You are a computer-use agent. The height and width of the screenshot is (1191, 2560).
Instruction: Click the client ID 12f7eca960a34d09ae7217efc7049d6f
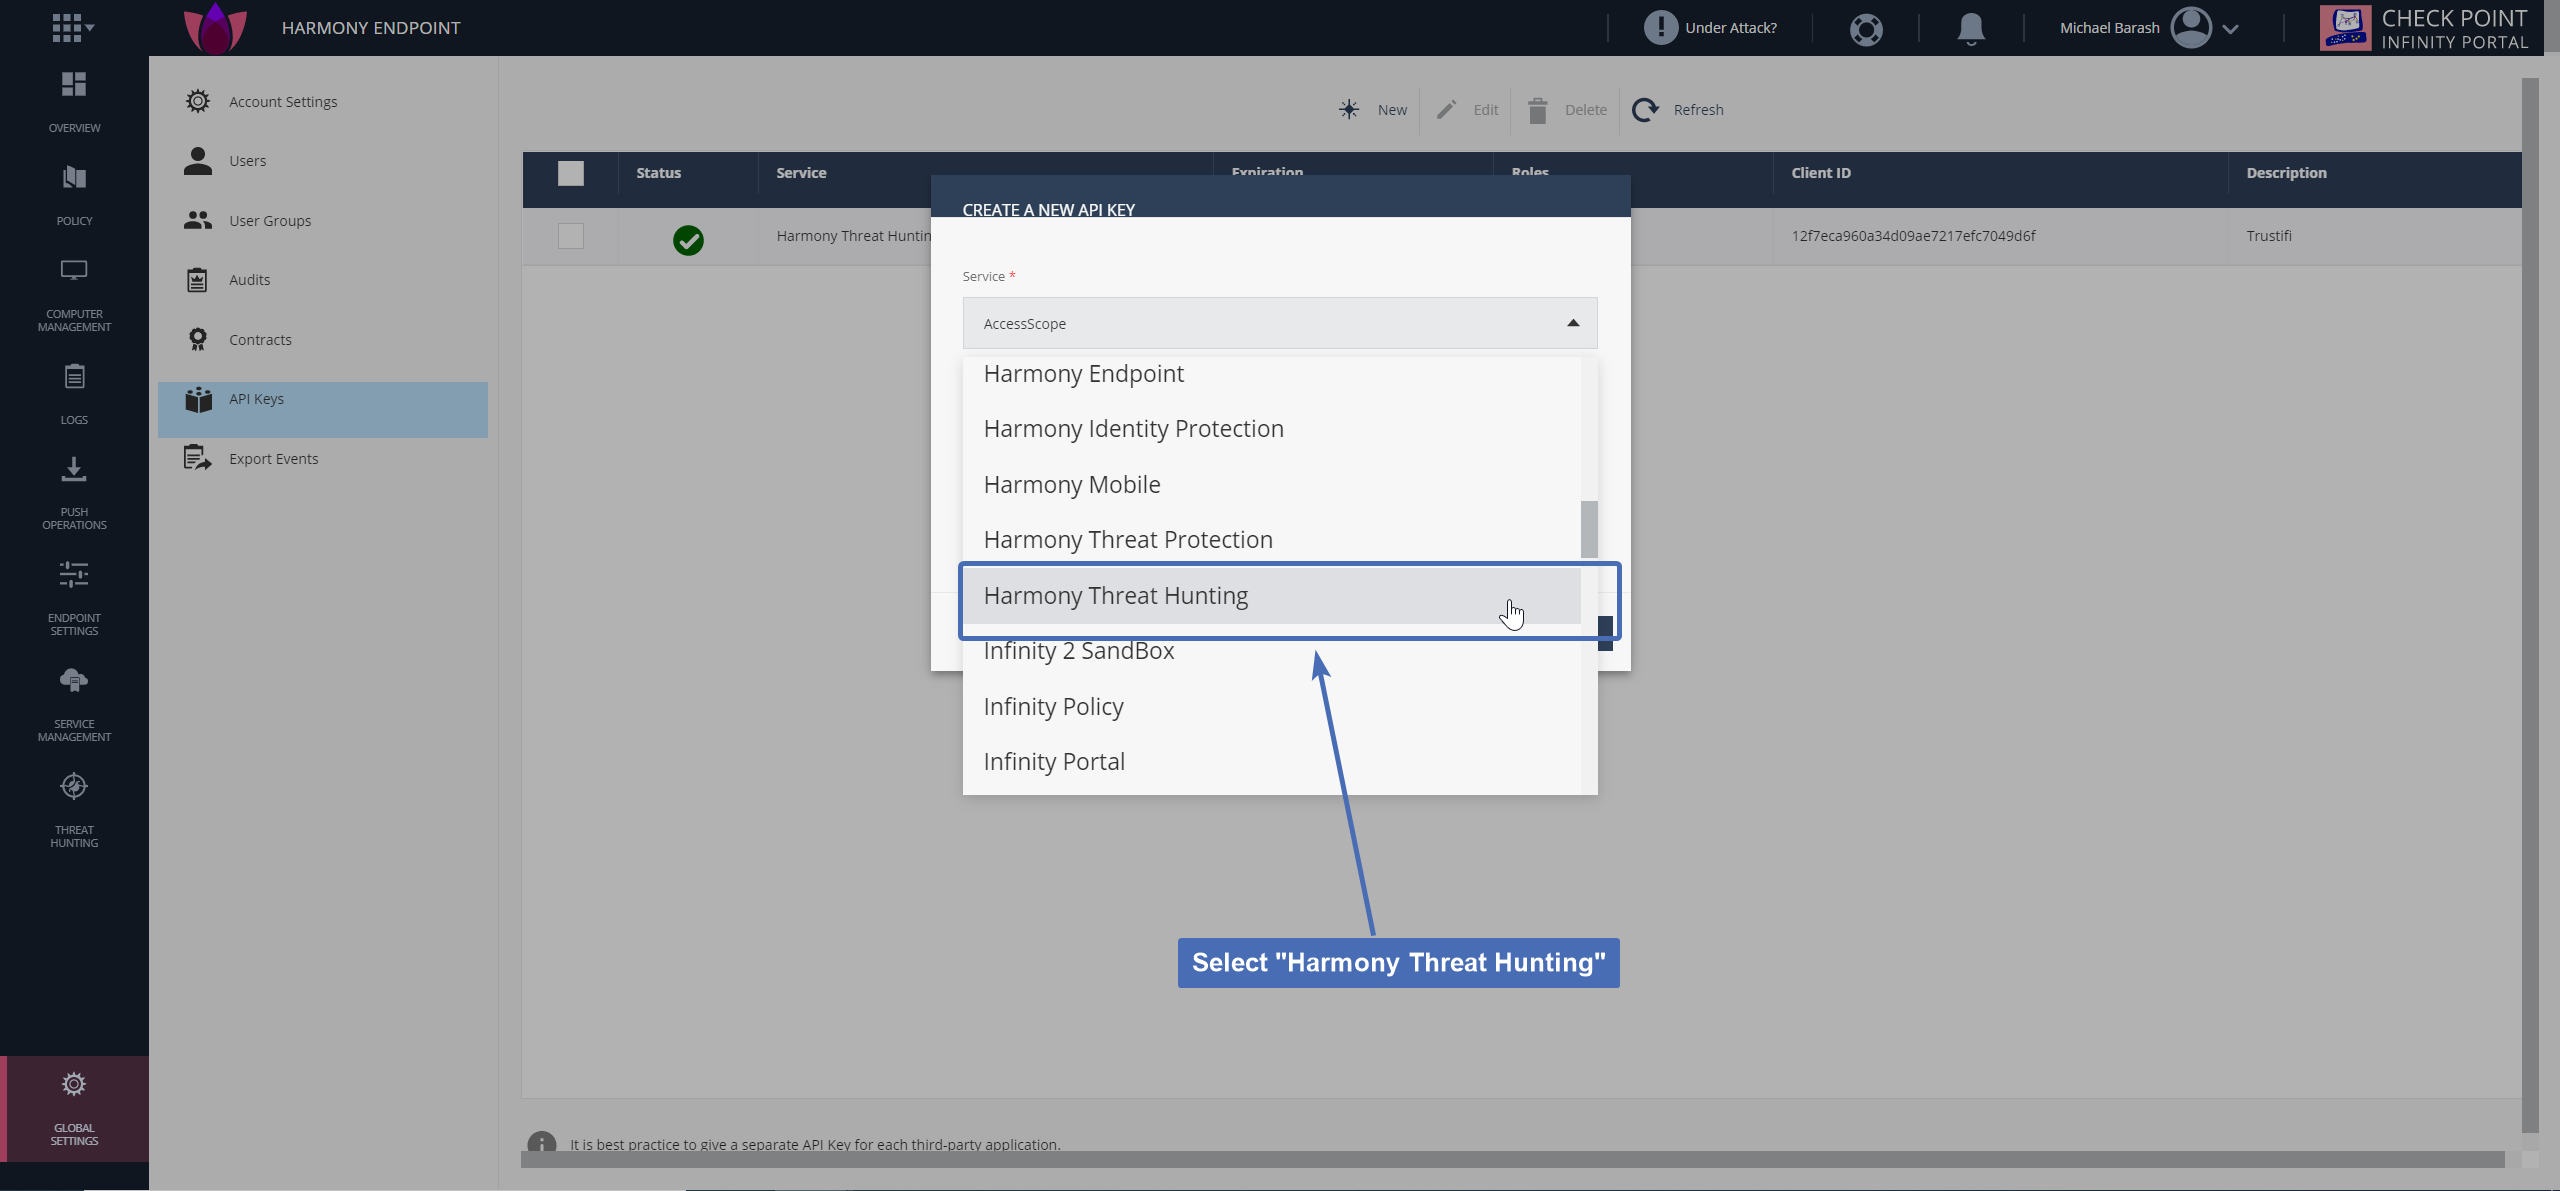click(1913, 236)
